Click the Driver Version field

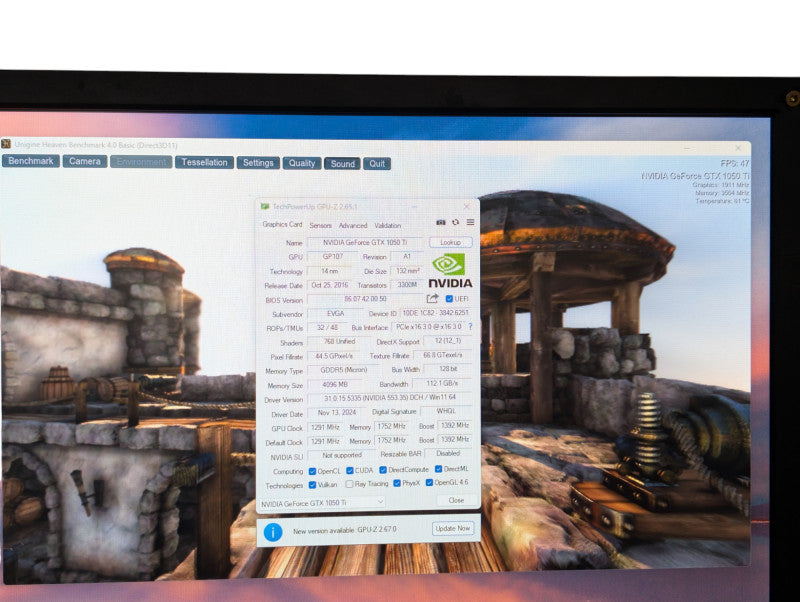coord(390,397)
